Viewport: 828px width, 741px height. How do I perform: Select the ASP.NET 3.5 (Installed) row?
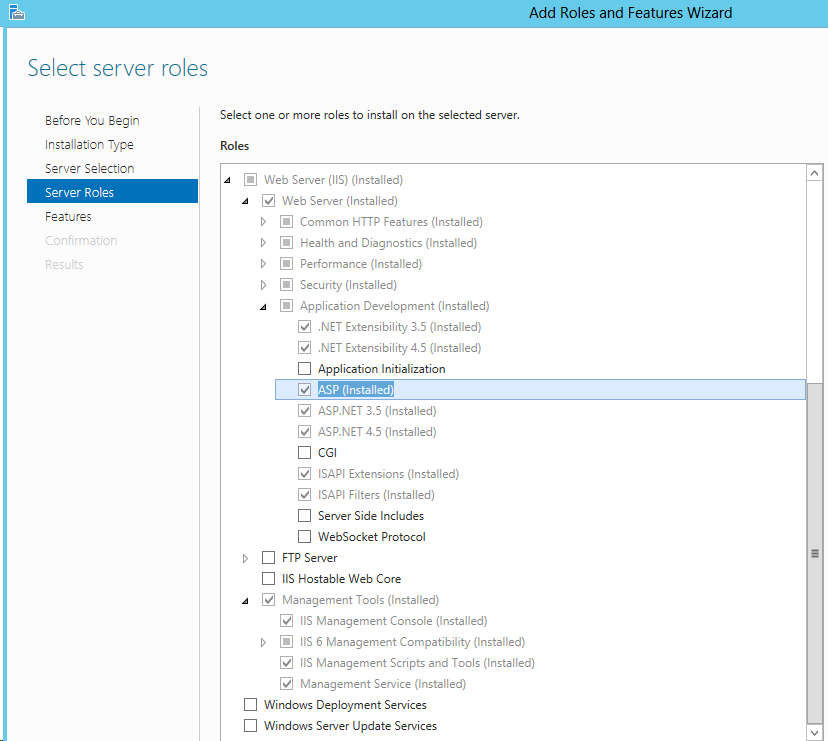tap(377, 410)
